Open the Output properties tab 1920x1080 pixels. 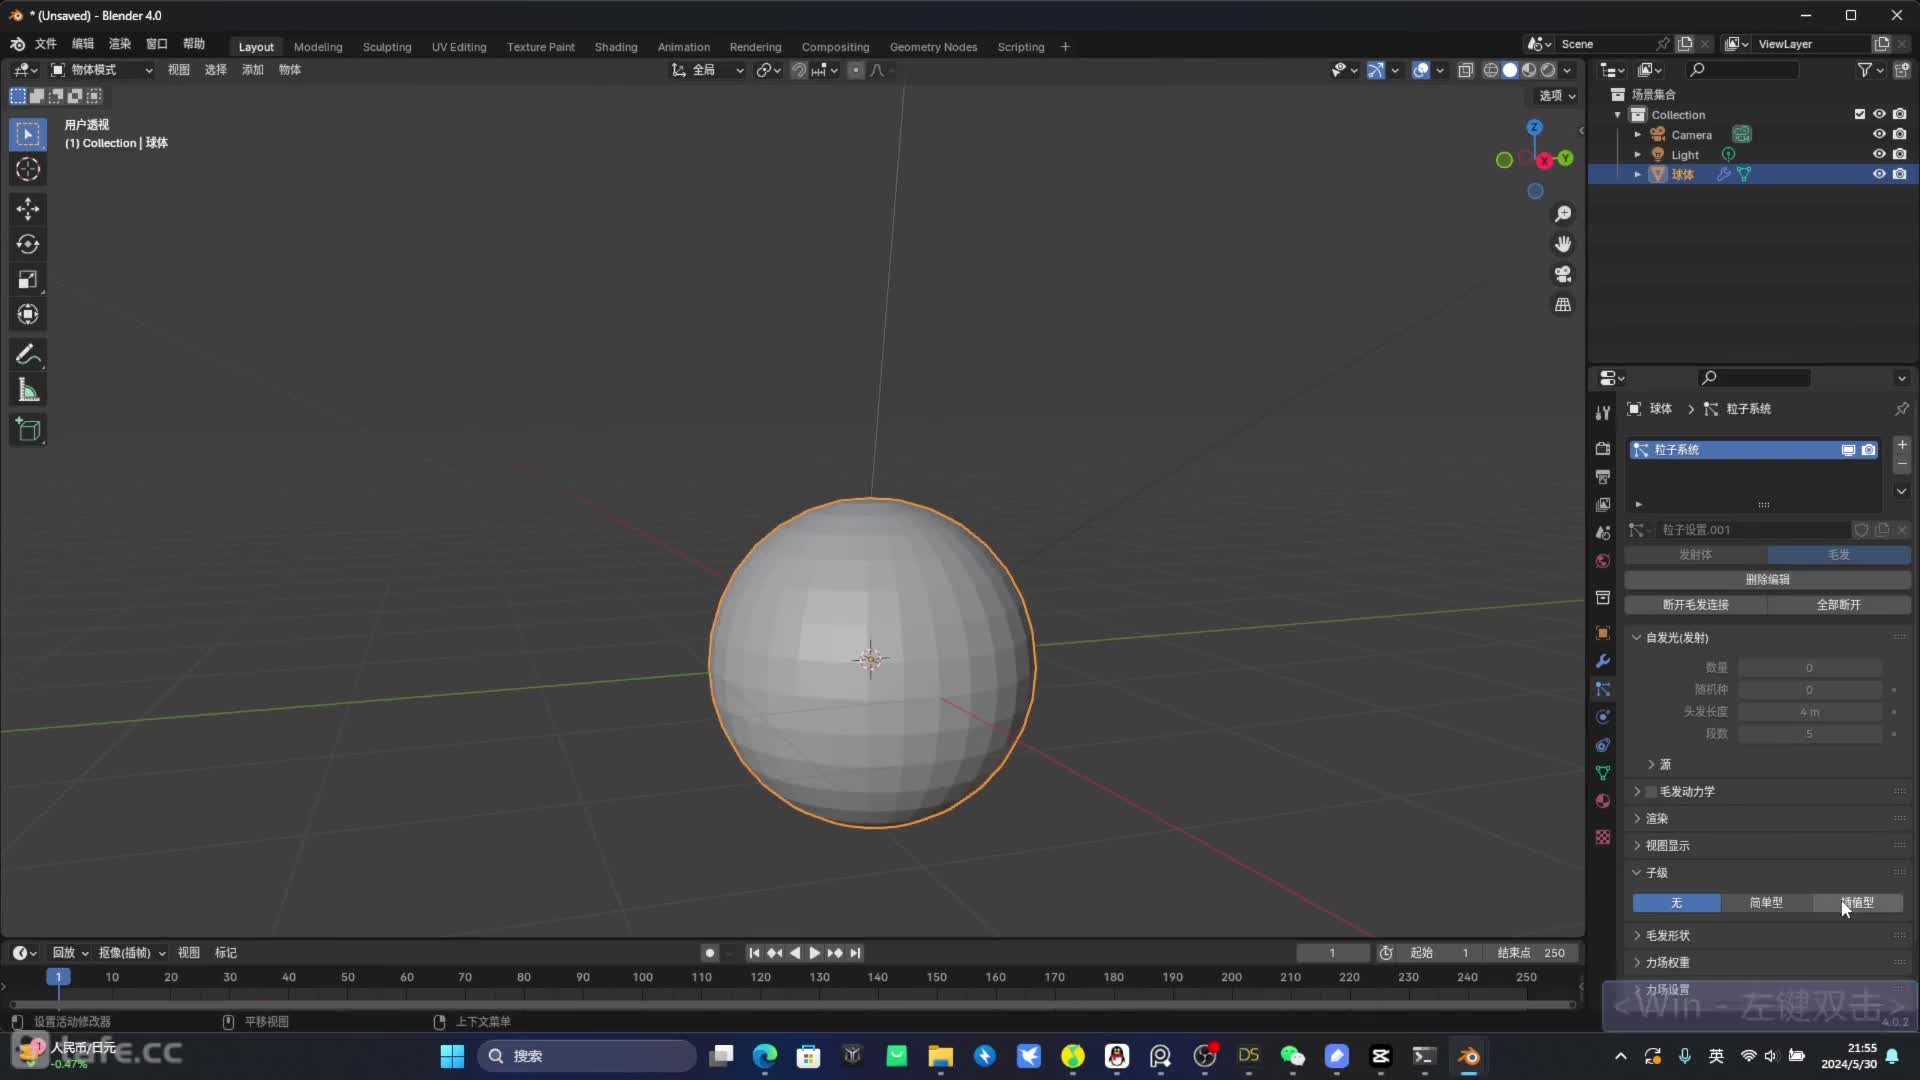1603,477
